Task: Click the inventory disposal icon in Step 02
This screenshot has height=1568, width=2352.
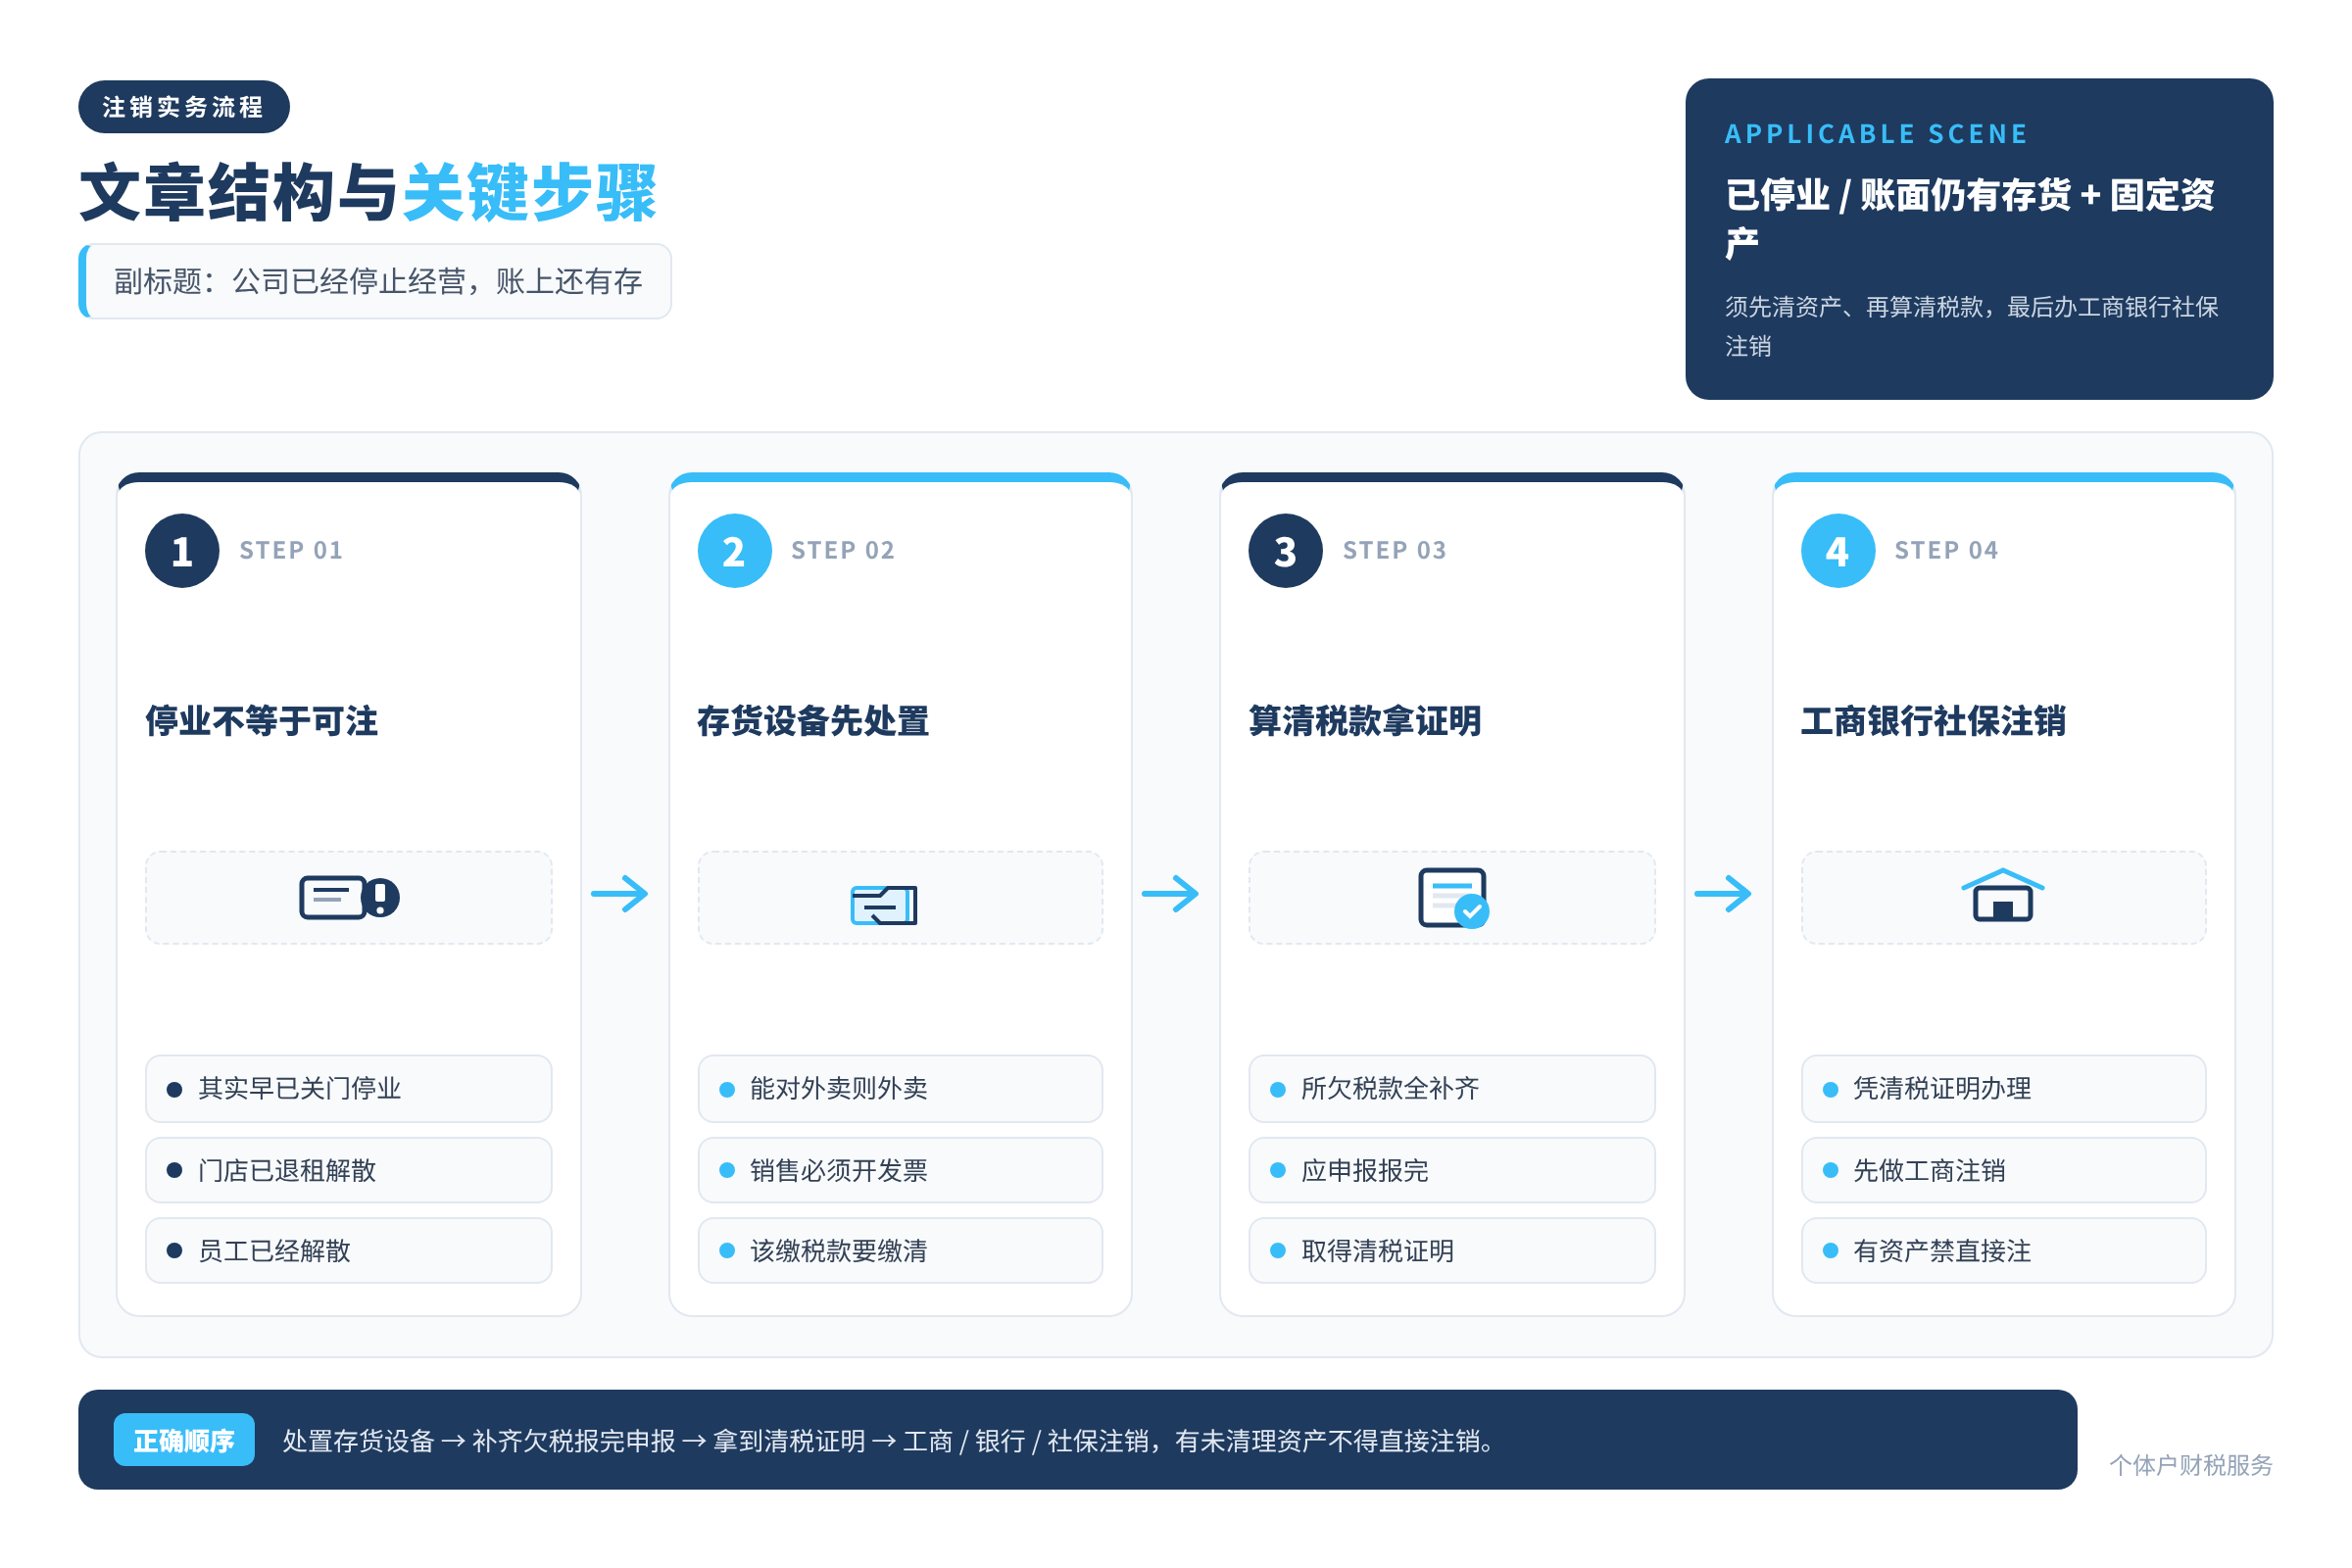Action: click(884, 904)
